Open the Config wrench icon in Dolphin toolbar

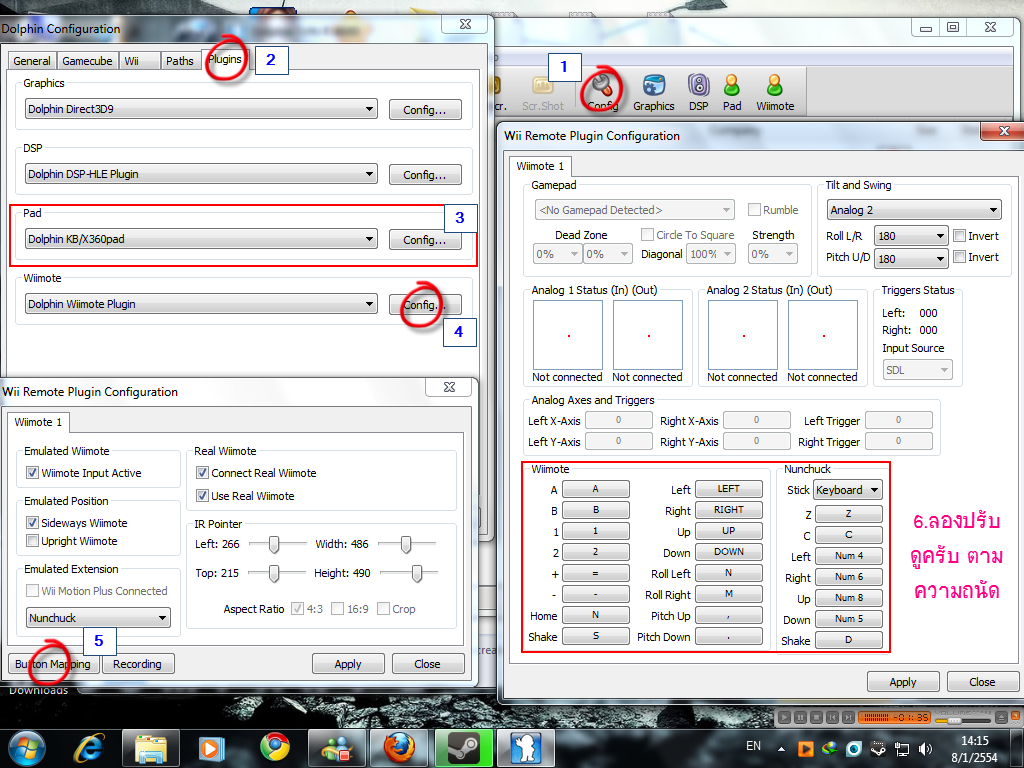pos(601,91)
